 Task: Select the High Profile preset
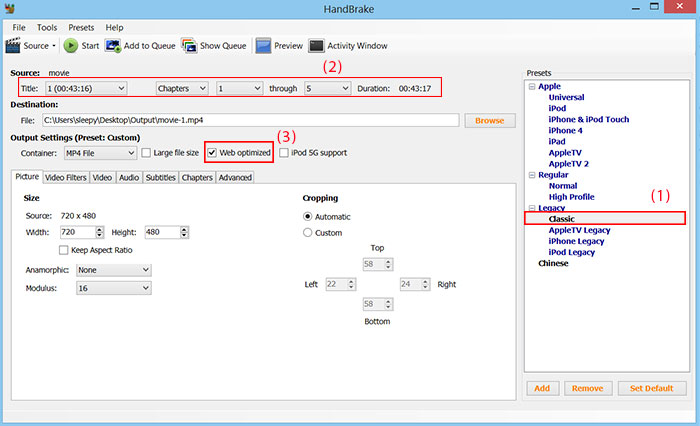click(x=571, y=197)
